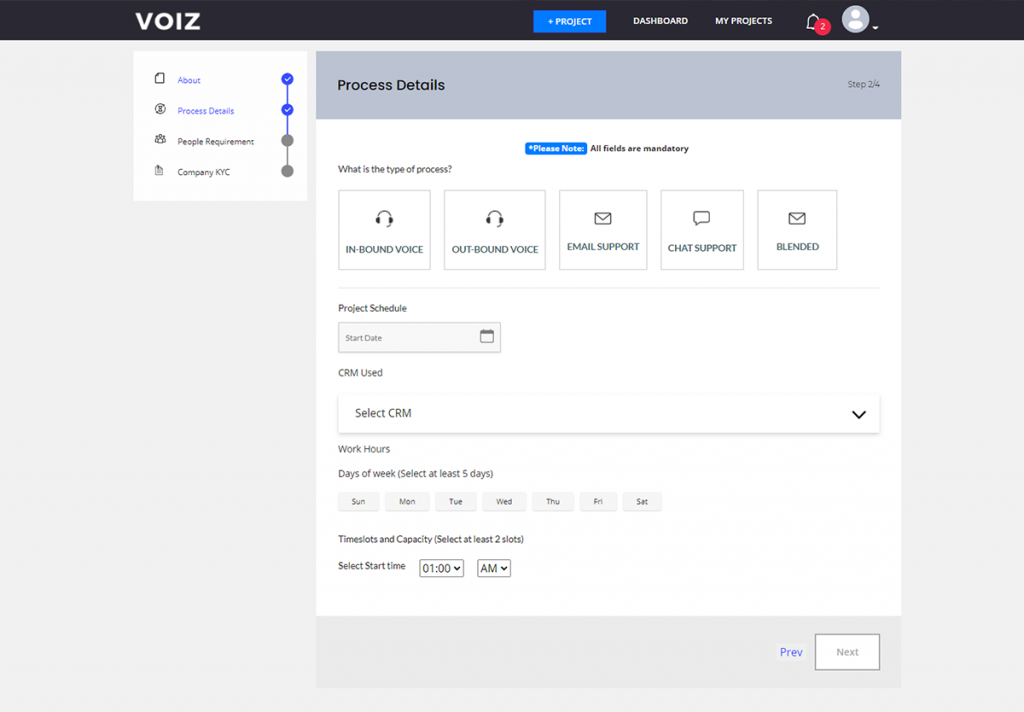Click the Please Note badge
Viewport: 1024px width, 712px height.
pyautogui.click(x=556, y=148)
